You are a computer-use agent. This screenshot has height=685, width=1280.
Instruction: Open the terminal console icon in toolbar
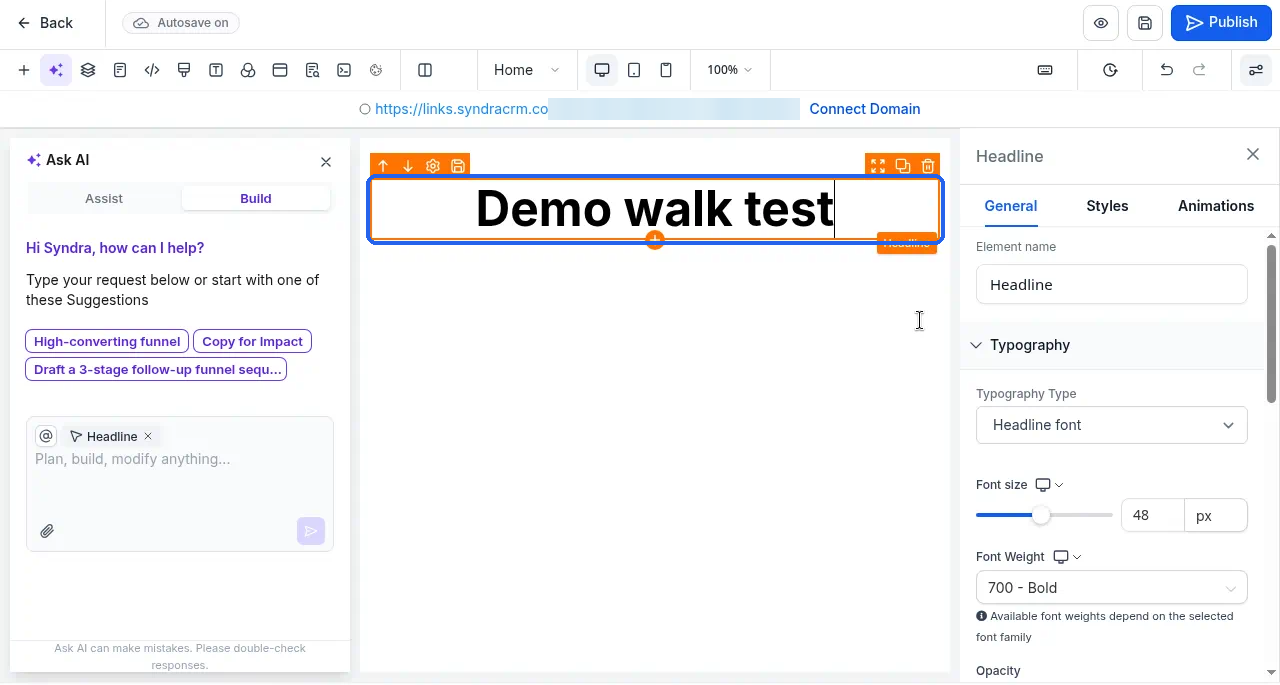pos(344,70)
